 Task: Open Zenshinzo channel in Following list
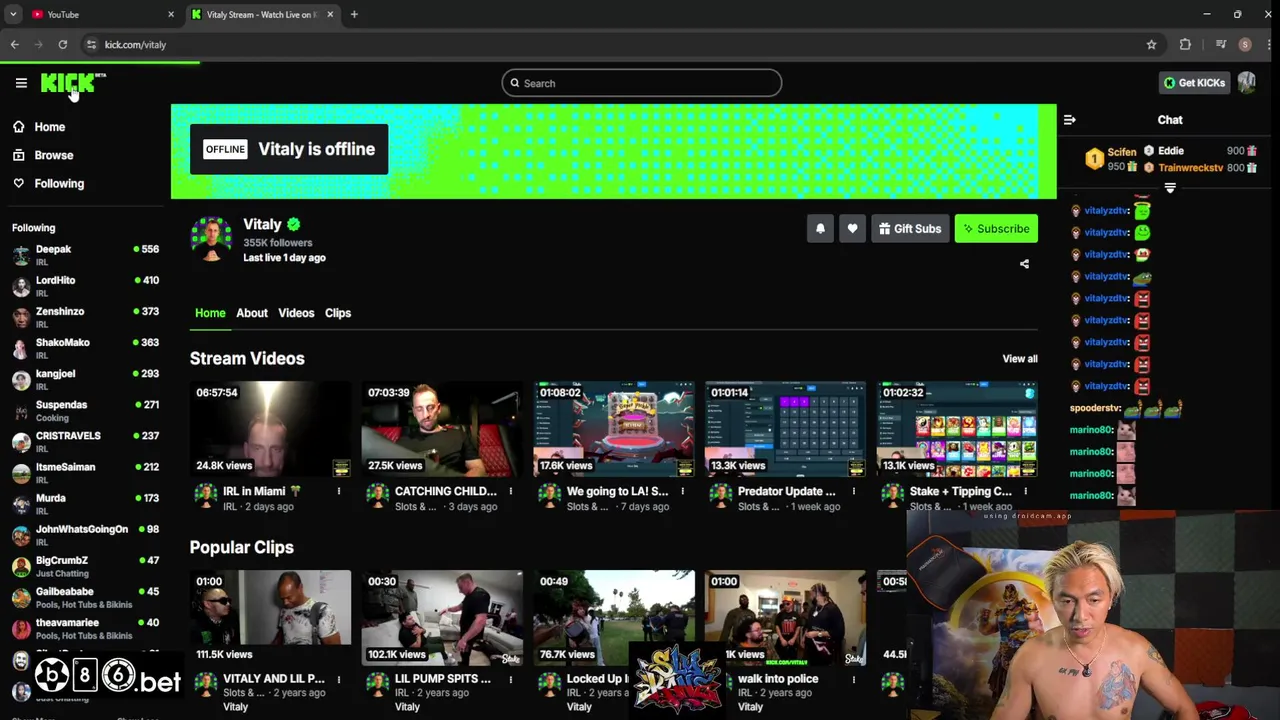tap(85, 317)
